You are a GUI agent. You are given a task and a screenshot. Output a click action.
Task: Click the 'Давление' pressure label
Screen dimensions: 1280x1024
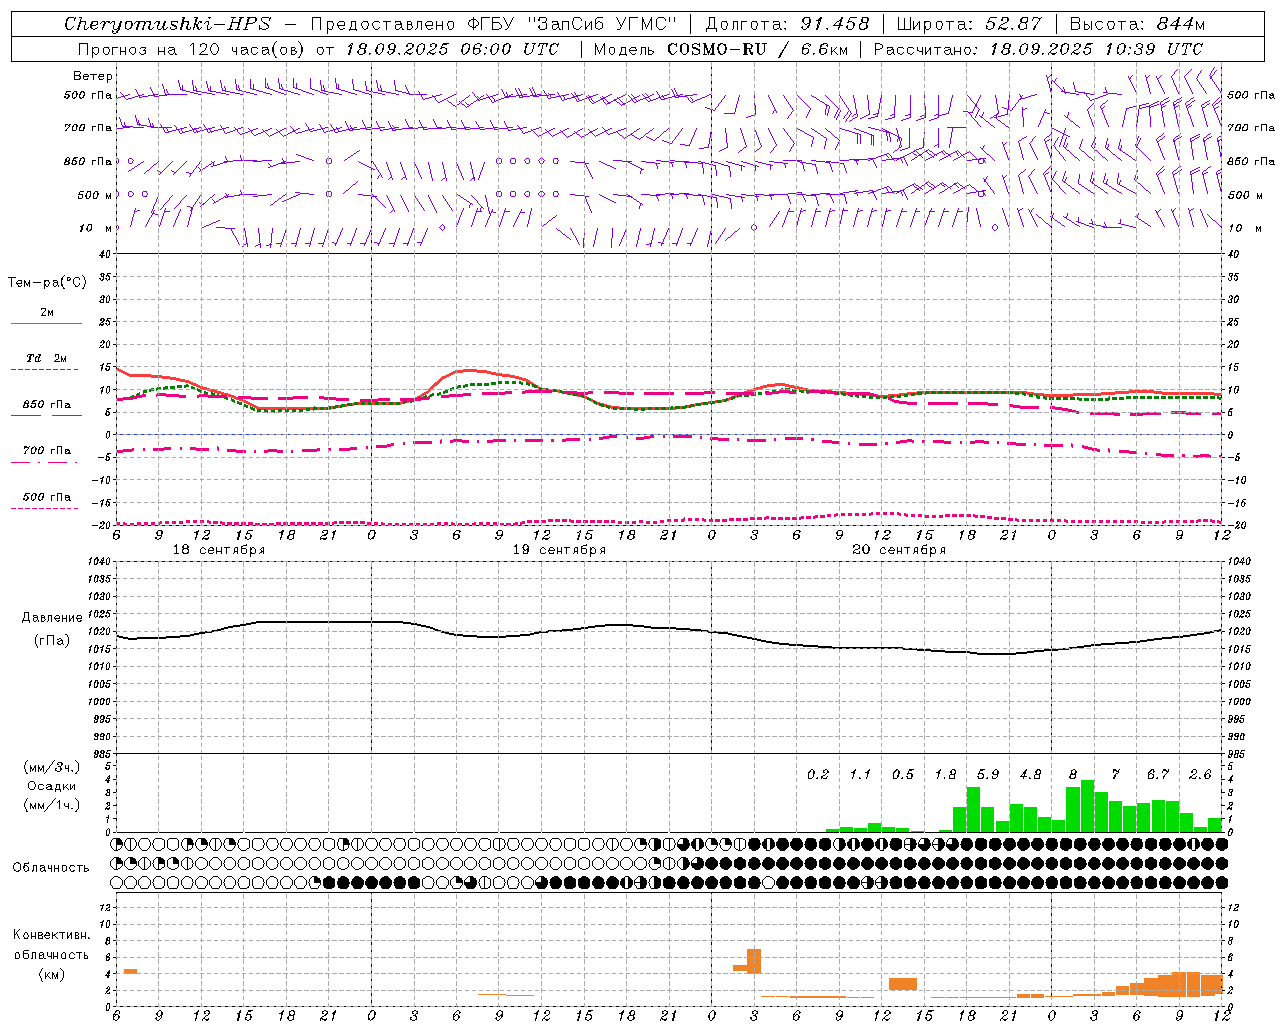[52, 618]
